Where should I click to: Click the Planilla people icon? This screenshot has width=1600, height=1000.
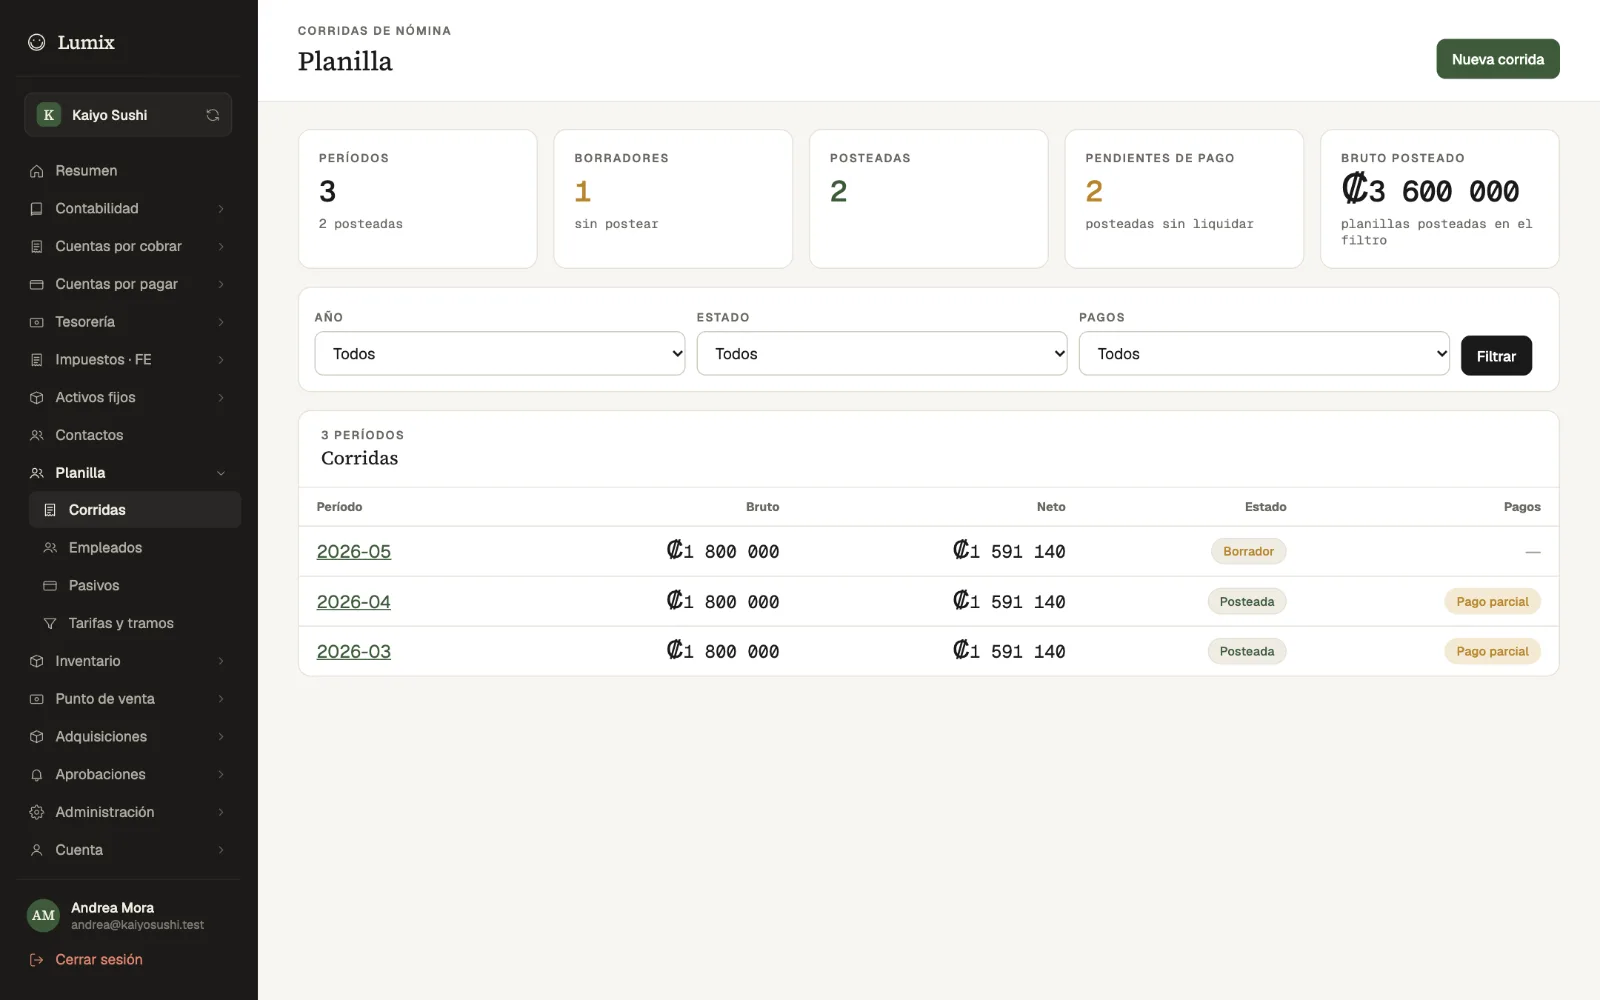37,473
